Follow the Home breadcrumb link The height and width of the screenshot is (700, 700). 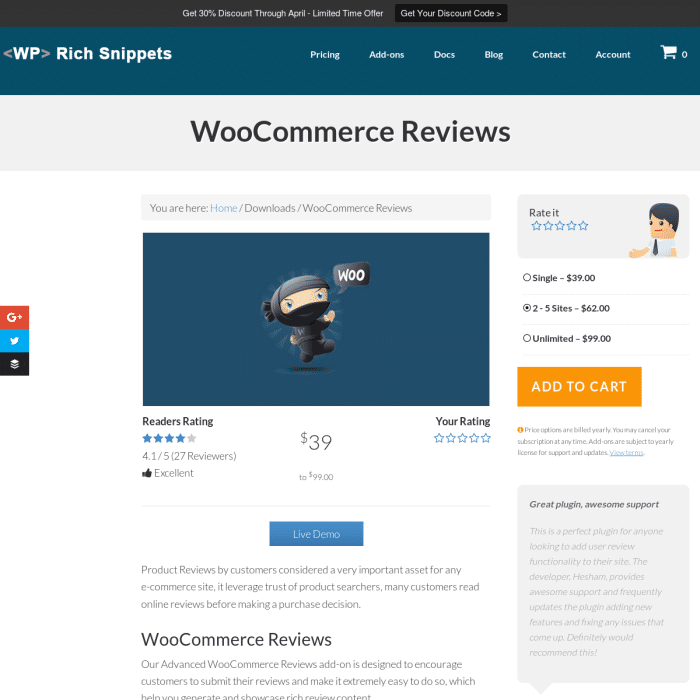click(223, 208)
